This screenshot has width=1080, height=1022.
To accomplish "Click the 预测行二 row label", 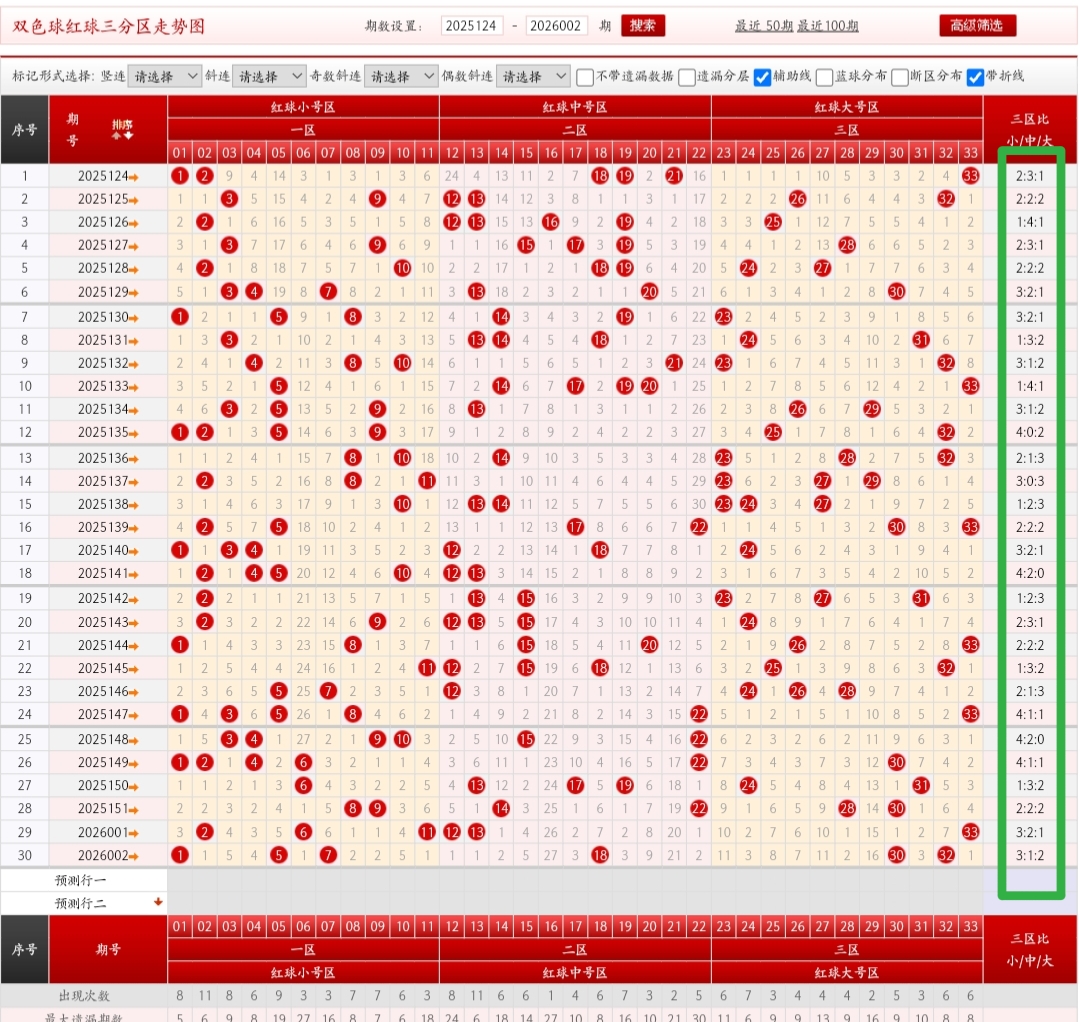I will point(81,904).
